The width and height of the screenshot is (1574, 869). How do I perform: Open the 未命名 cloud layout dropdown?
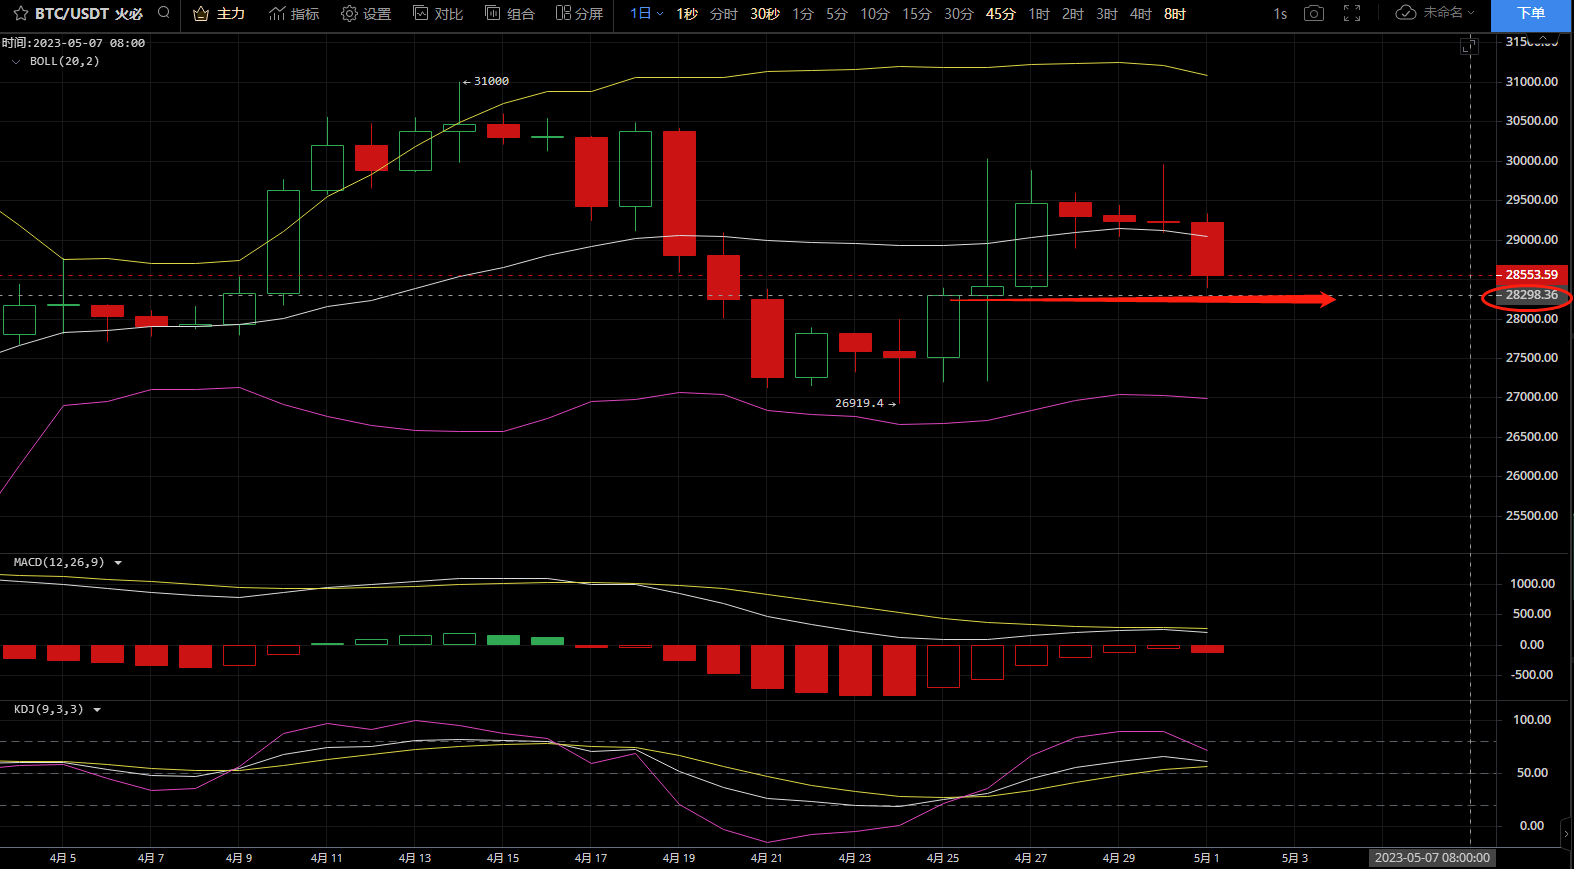(x=1435, y=13)
